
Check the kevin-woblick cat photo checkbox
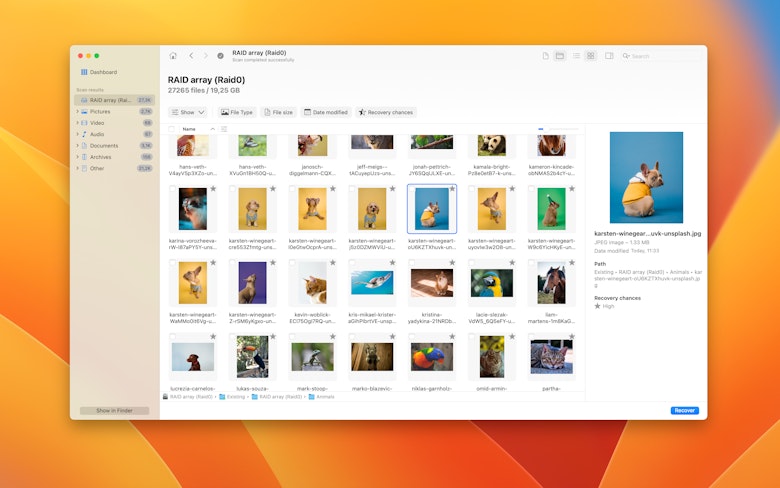click(x=292, y=262)
